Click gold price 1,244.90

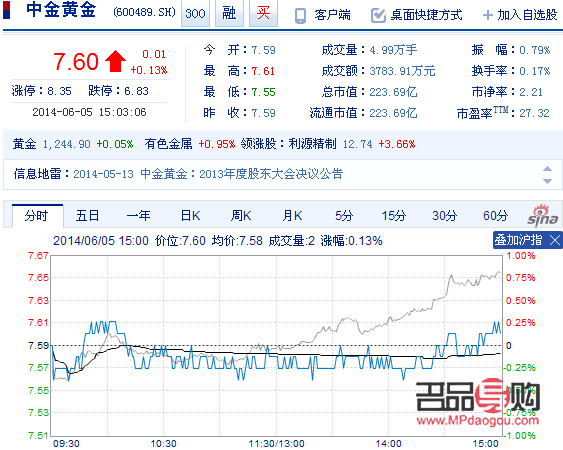66,144
